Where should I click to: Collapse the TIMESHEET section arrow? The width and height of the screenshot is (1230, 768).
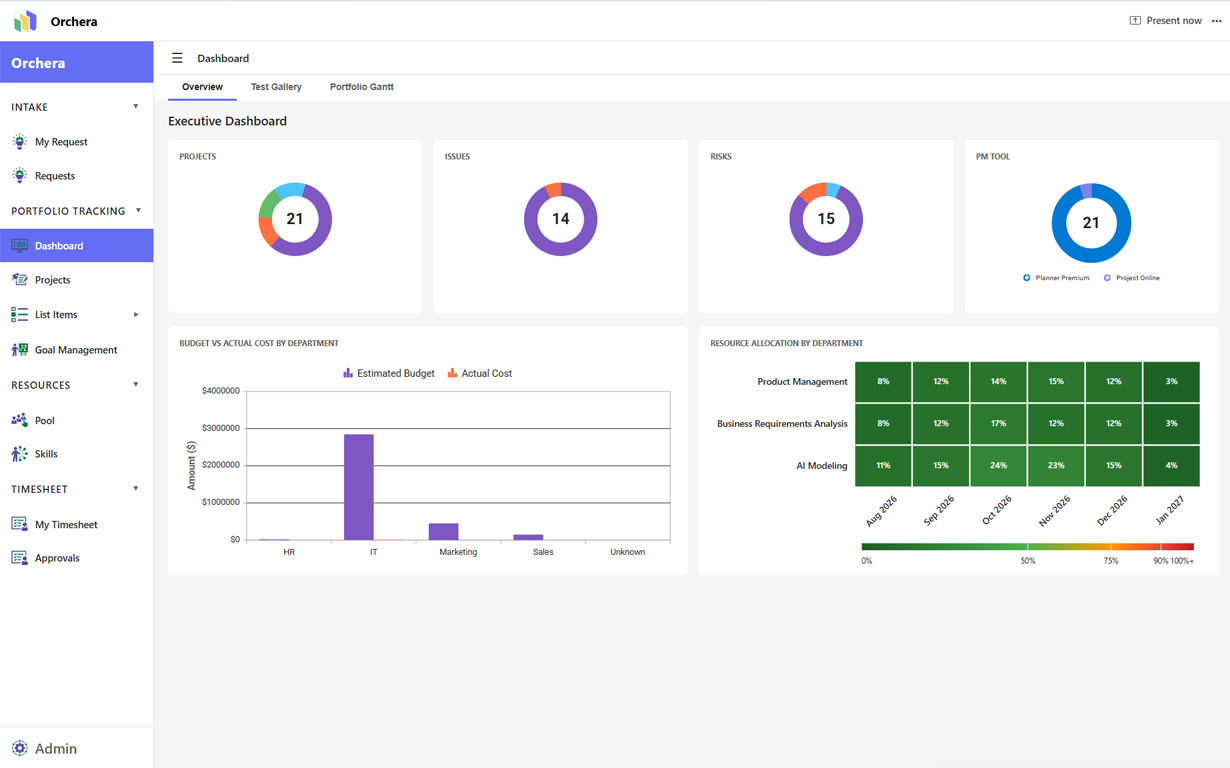tap(136, 489)
